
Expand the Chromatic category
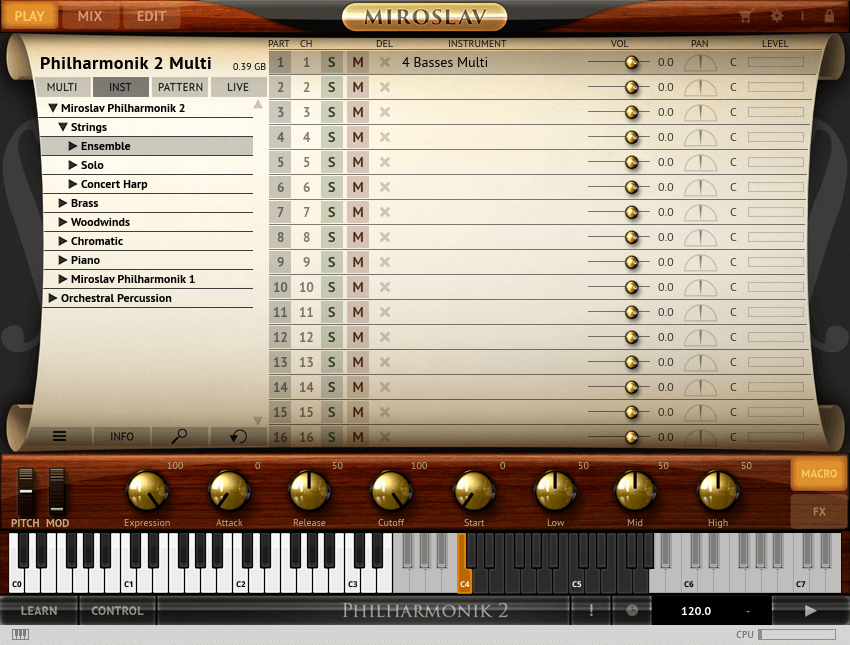point(63,241)
